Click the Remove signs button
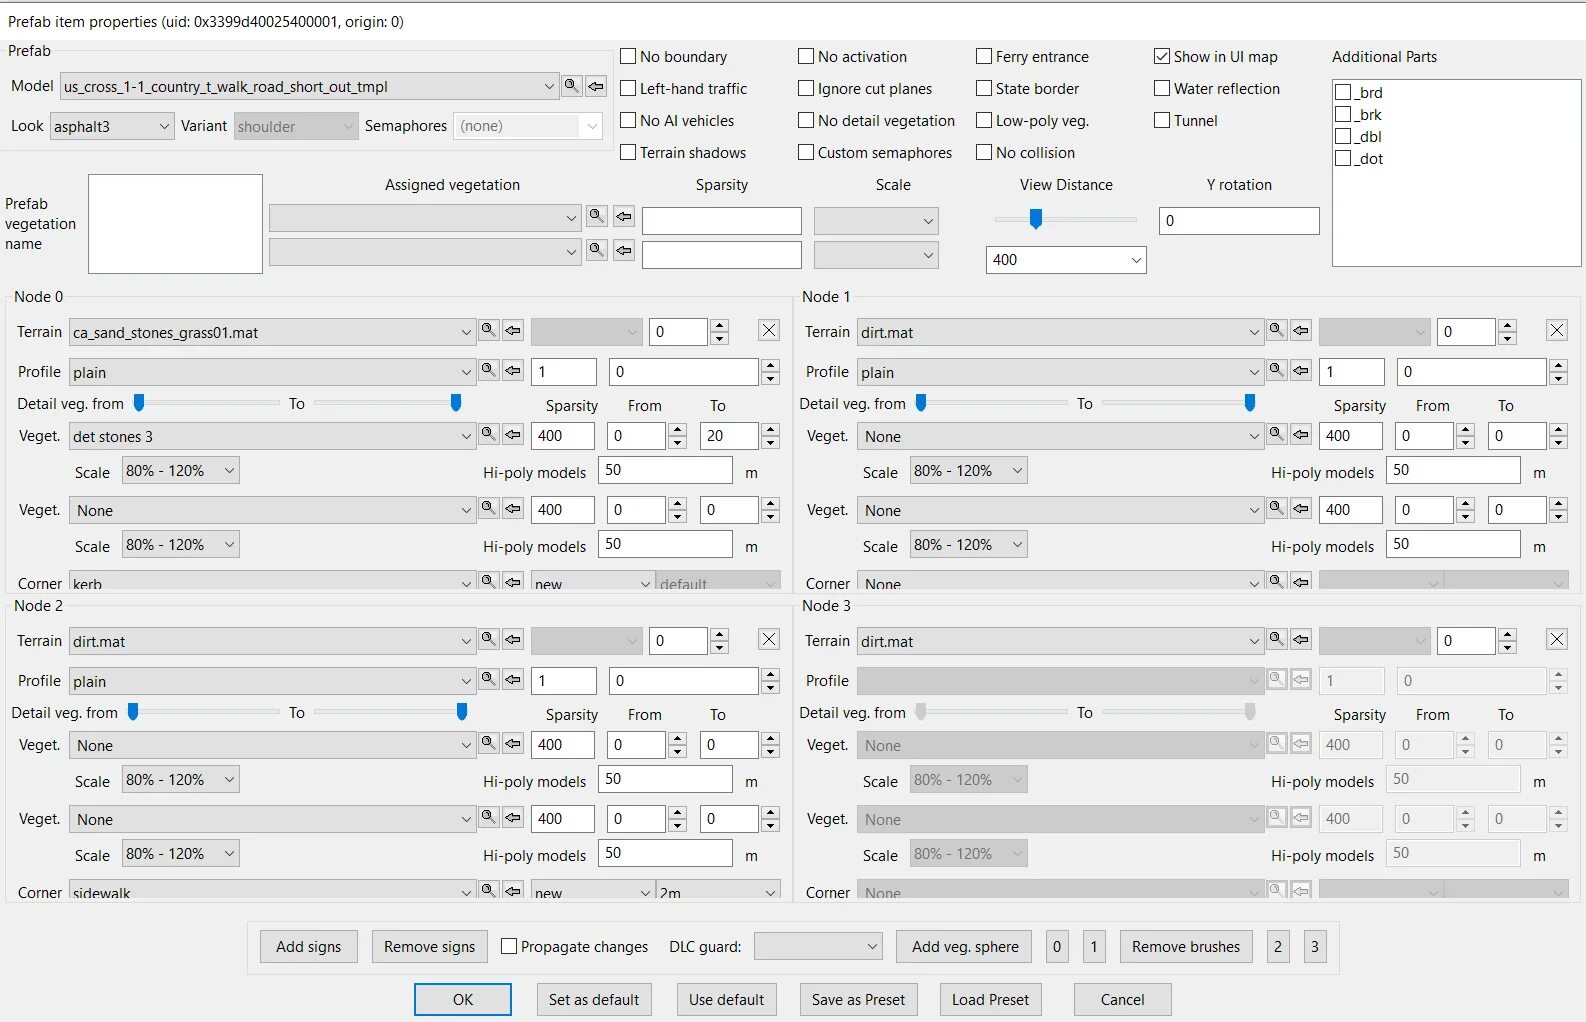Image resolution: width=1586 pixels, height=1022 pixels. tap(430, 946)
